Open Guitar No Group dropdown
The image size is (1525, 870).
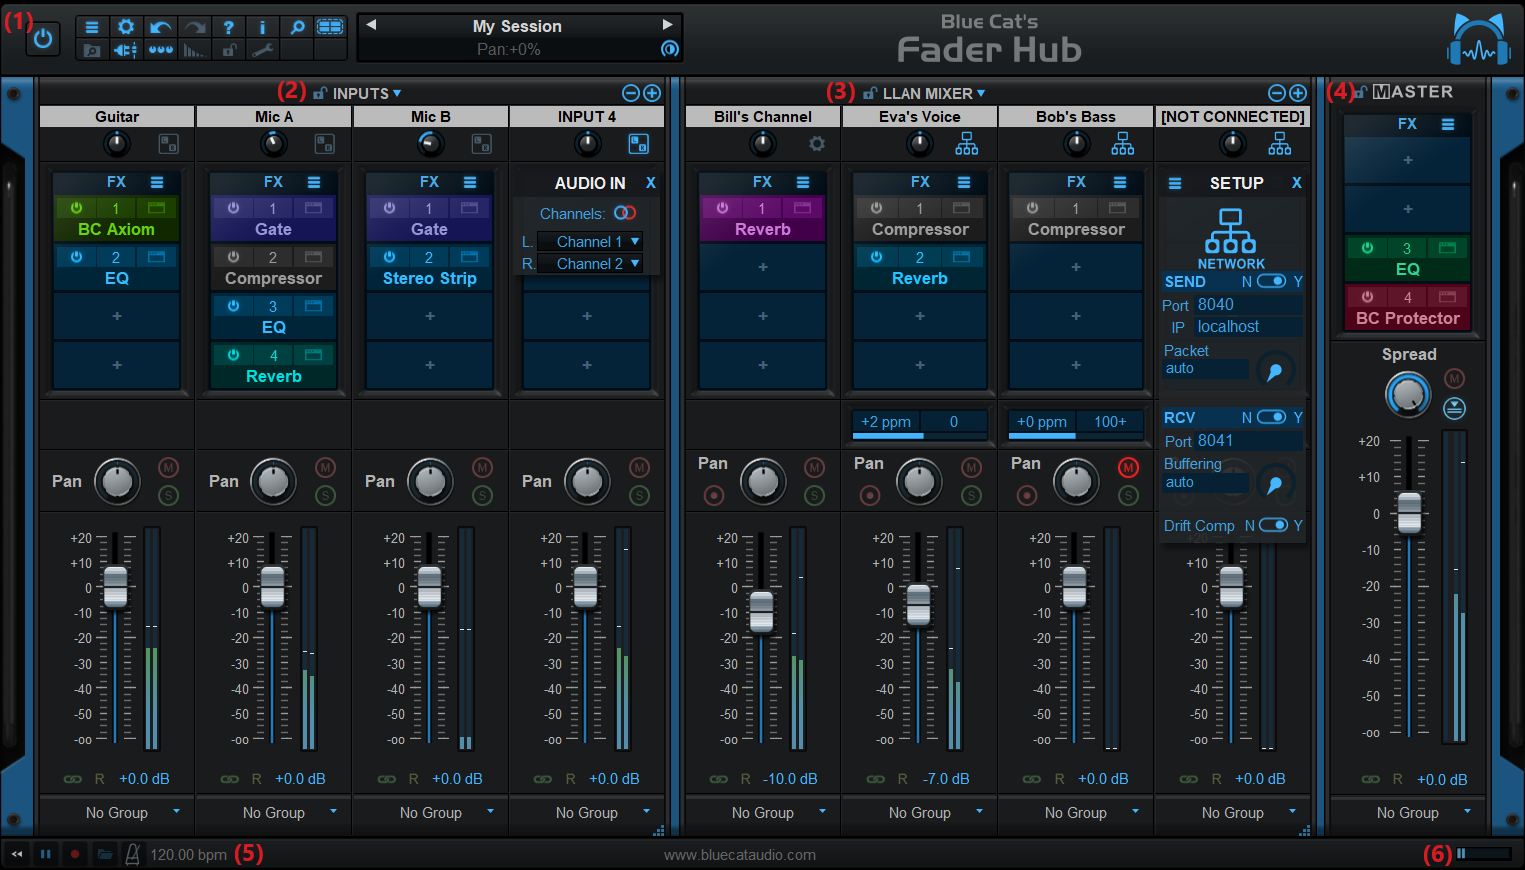tap(117, 813)
